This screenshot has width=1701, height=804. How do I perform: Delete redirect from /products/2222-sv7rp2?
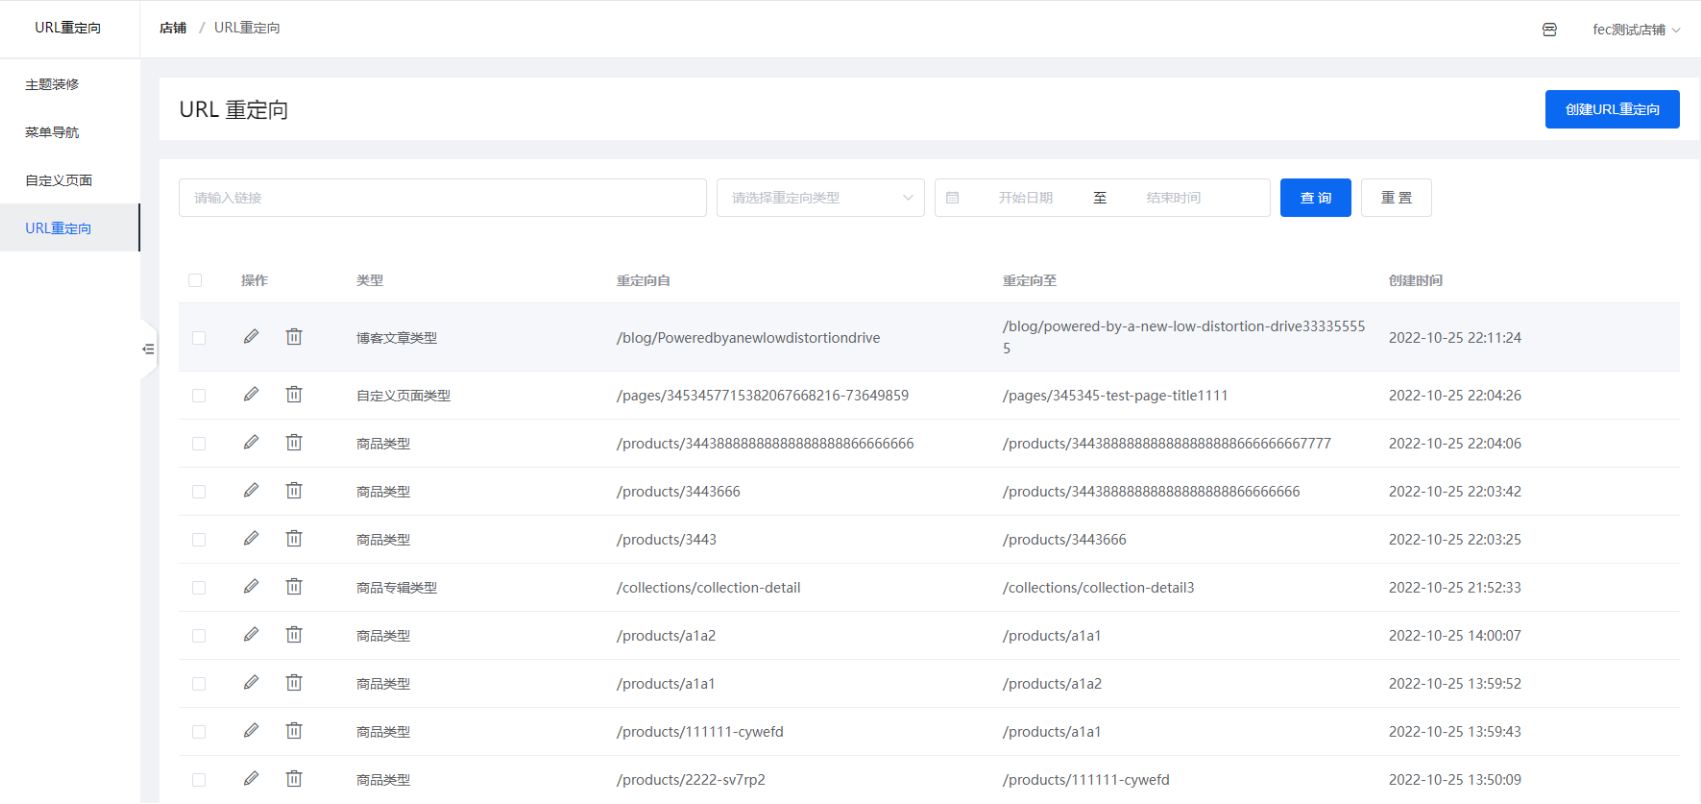[294, 779]
